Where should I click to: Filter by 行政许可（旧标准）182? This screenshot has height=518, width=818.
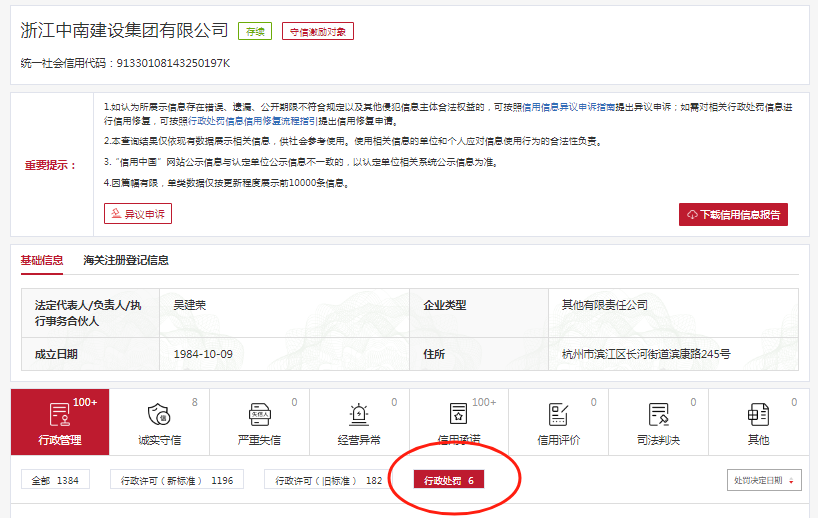[329, 480]
